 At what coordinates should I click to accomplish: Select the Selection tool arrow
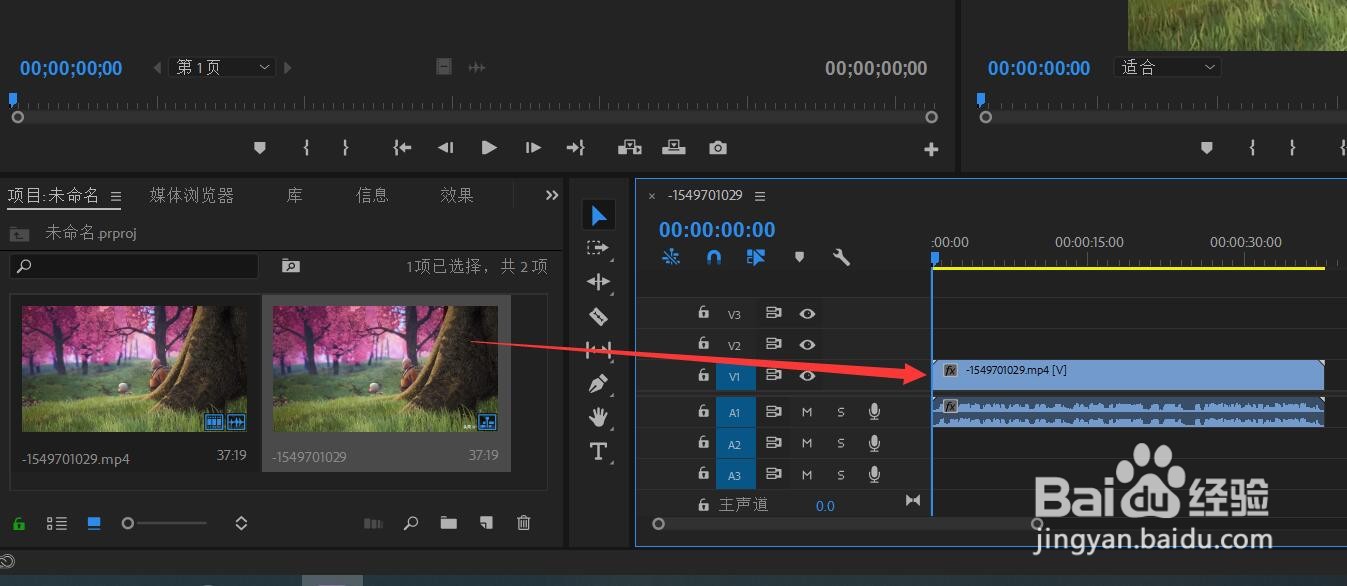coord(599,215)
